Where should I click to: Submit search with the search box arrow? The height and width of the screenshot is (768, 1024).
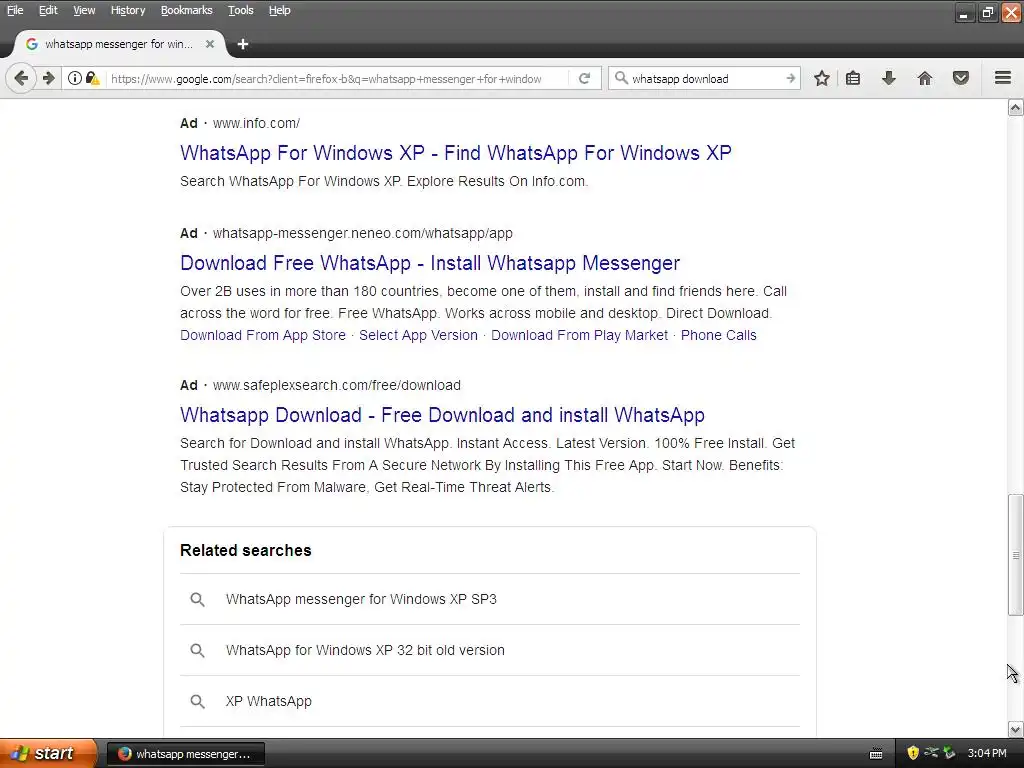[790, 78]
